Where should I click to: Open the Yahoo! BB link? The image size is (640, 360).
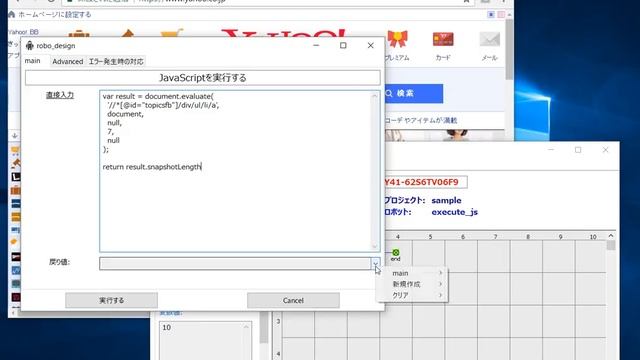point(23,32)
